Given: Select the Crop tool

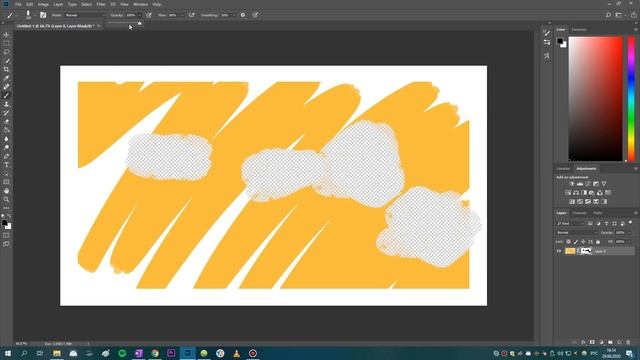Looking at the screenshot, I should [6, 69].
